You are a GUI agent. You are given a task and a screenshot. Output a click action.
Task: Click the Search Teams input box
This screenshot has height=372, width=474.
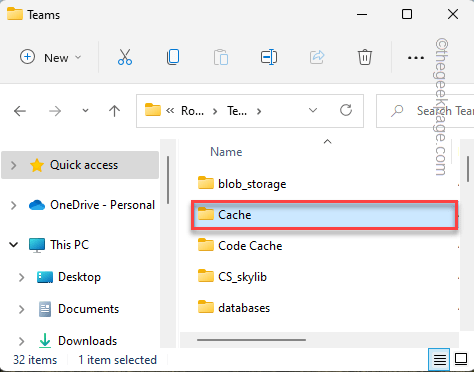pyautogui.click(x=425, y=111)
